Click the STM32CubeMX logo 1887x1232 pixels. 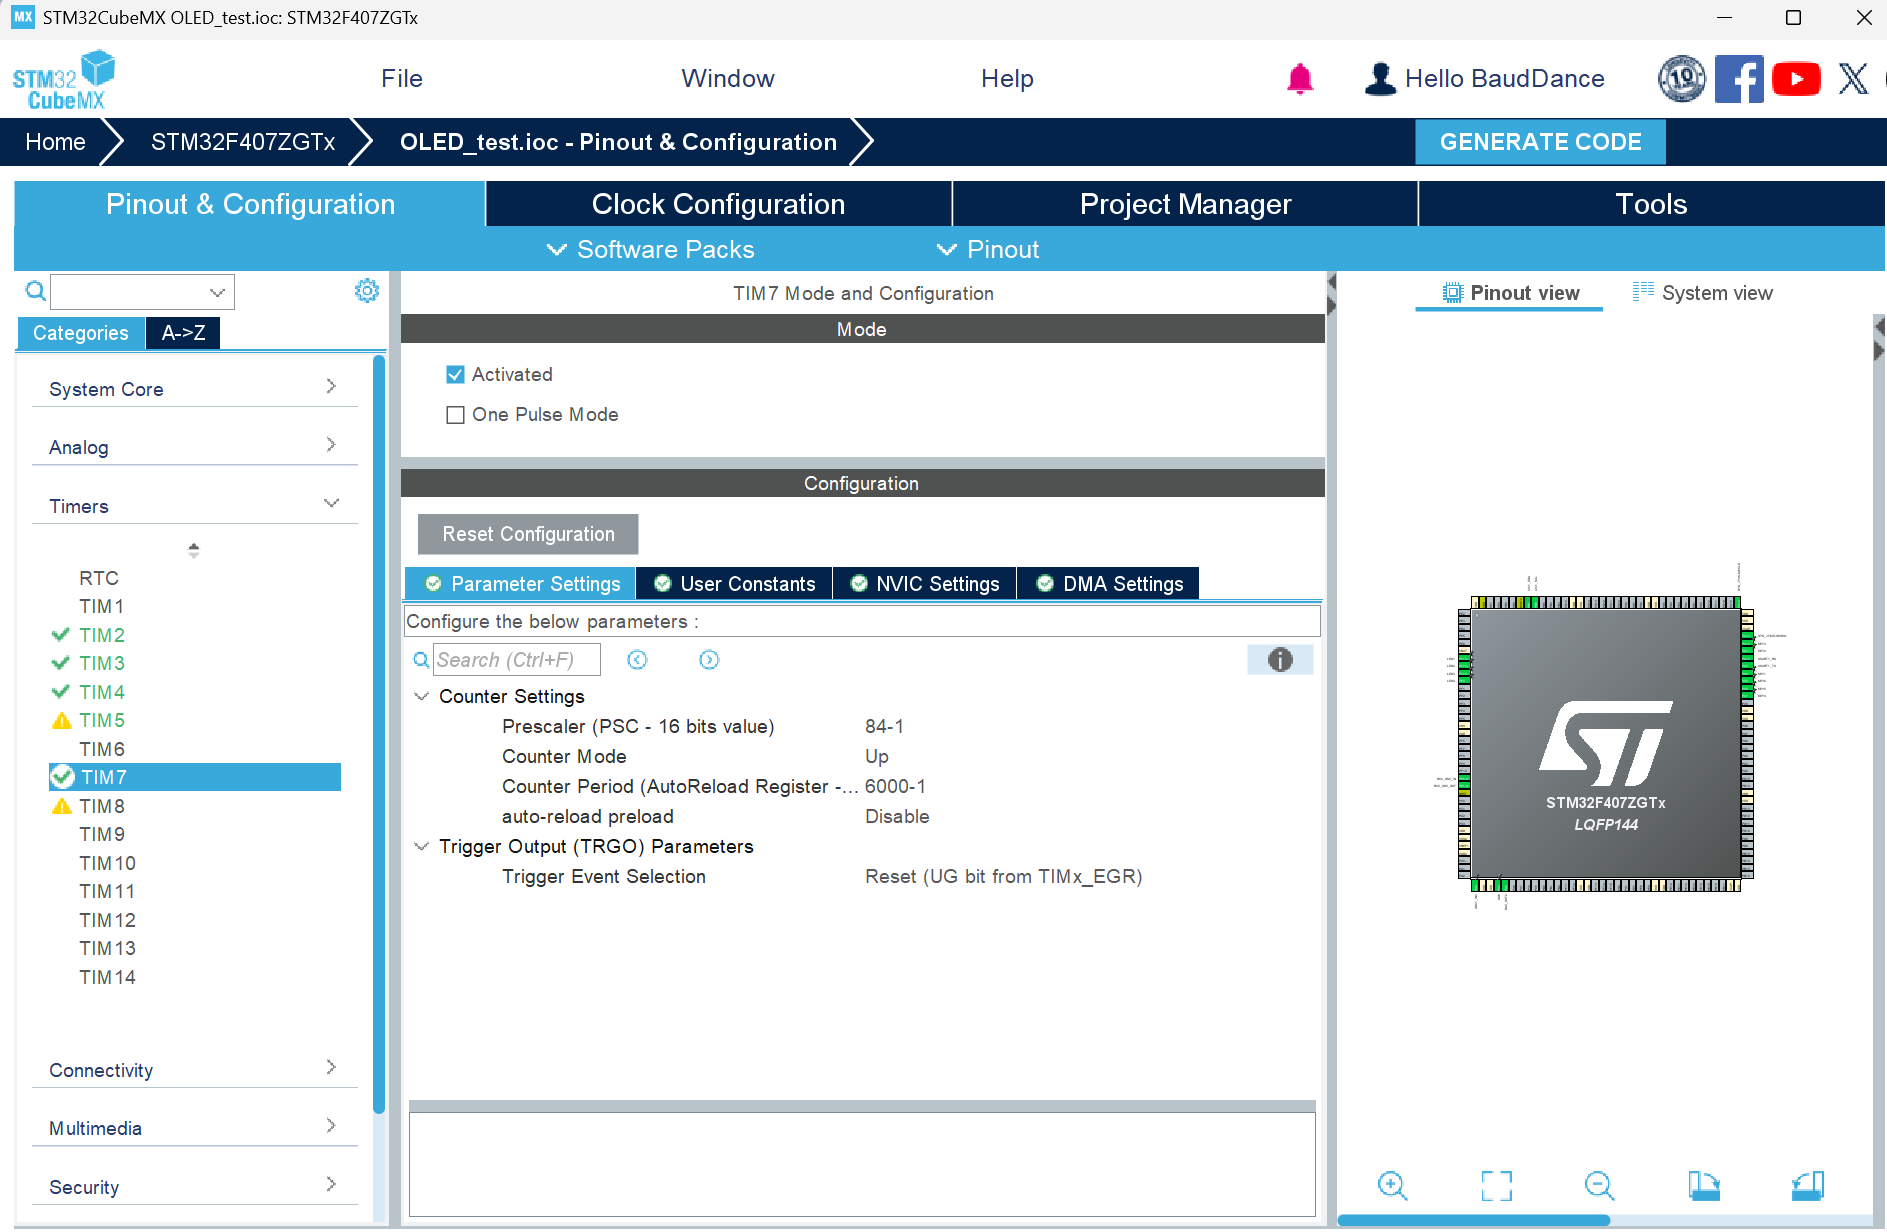pos(63,80)
